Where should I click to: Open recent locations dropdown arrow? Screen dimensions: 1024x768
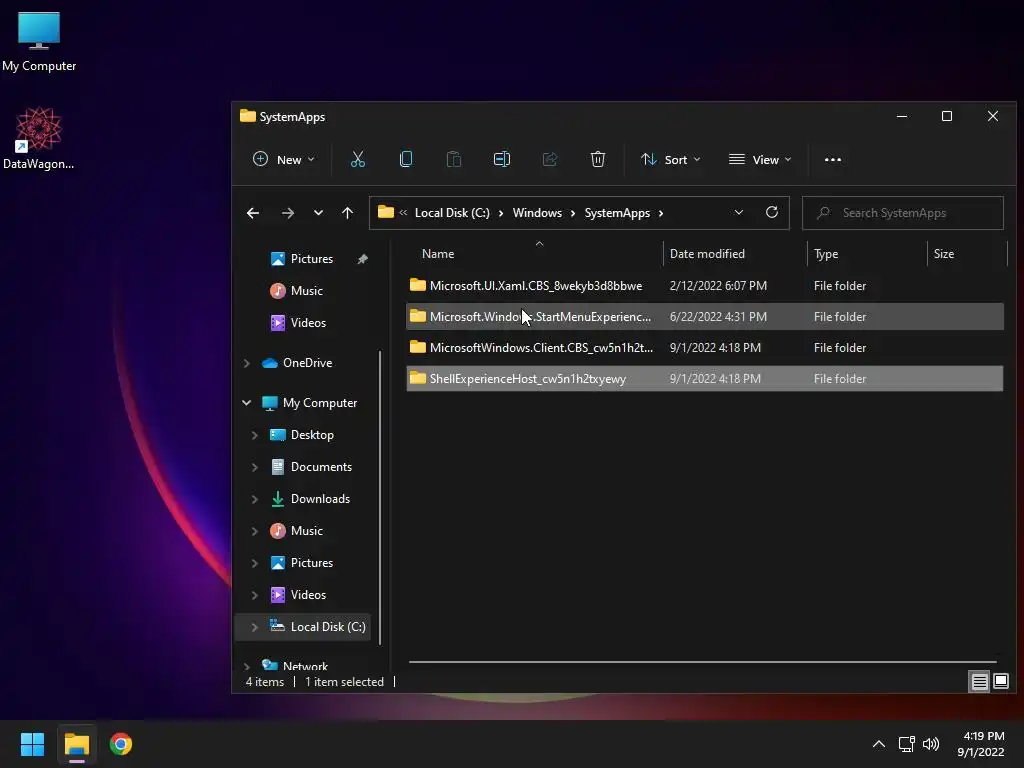[x=318, y=213]
